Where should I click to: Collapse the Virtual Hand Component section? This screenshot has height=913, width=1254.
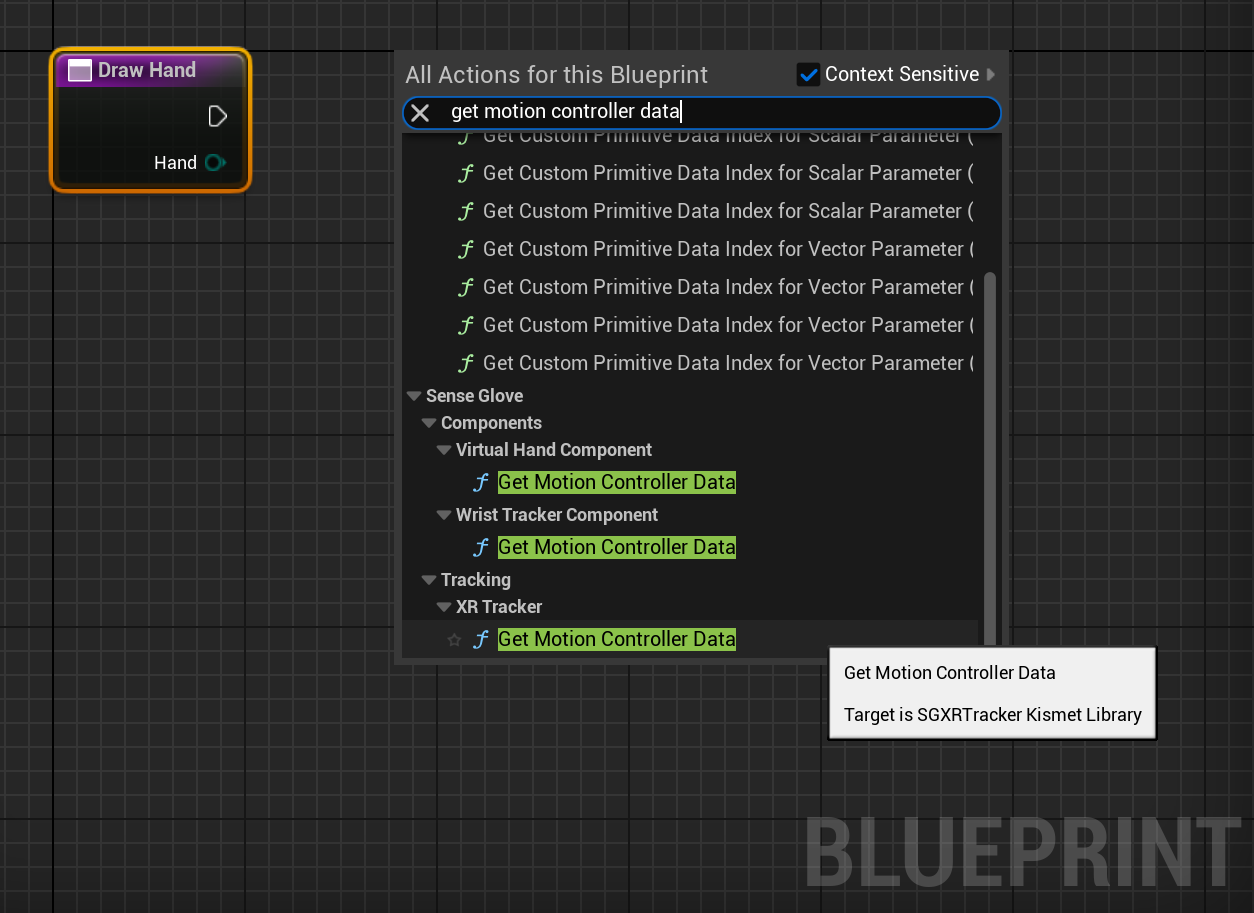(444, 449)
